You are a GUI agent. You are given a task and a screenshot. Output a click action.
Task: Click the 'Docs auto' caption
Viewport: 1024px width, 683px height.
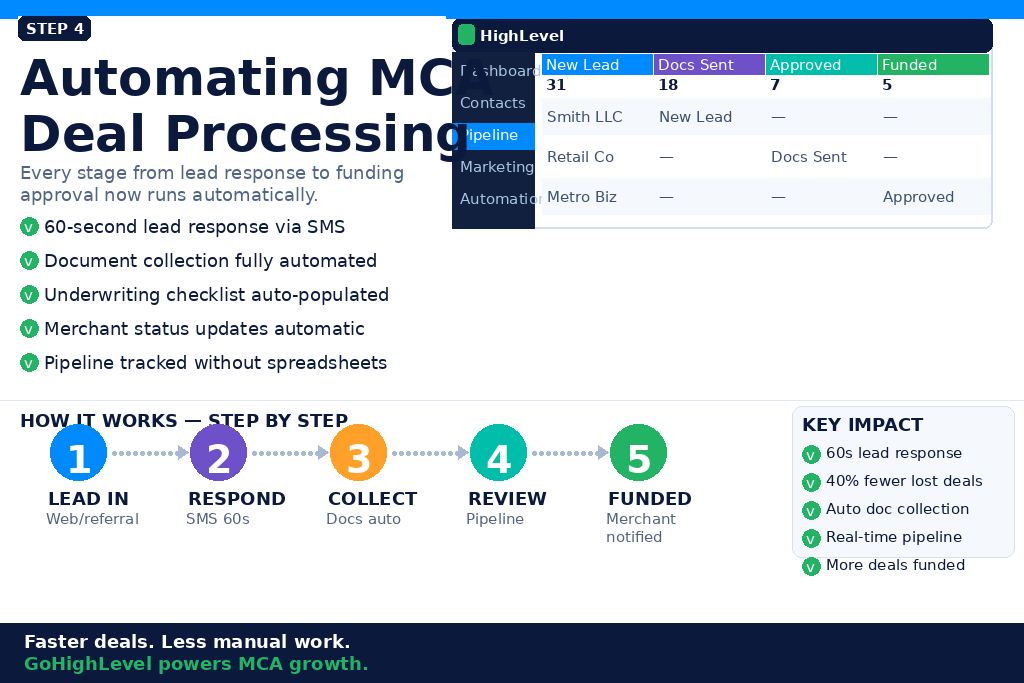coord(363,519)
